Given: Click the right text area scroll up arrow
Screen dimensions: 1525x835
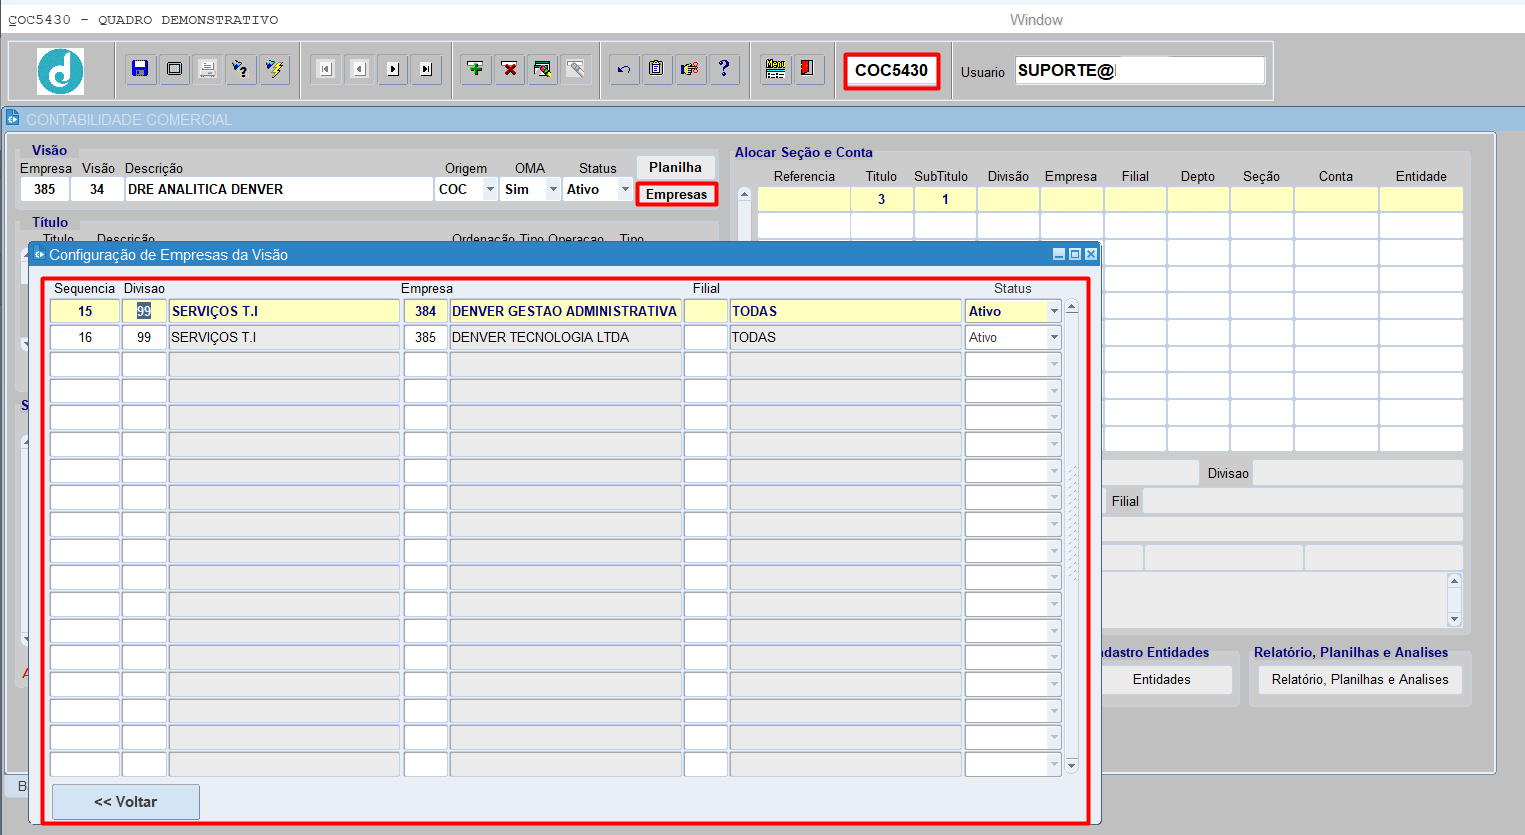Looking at the screenshot, I should (x=1455, y=581).
